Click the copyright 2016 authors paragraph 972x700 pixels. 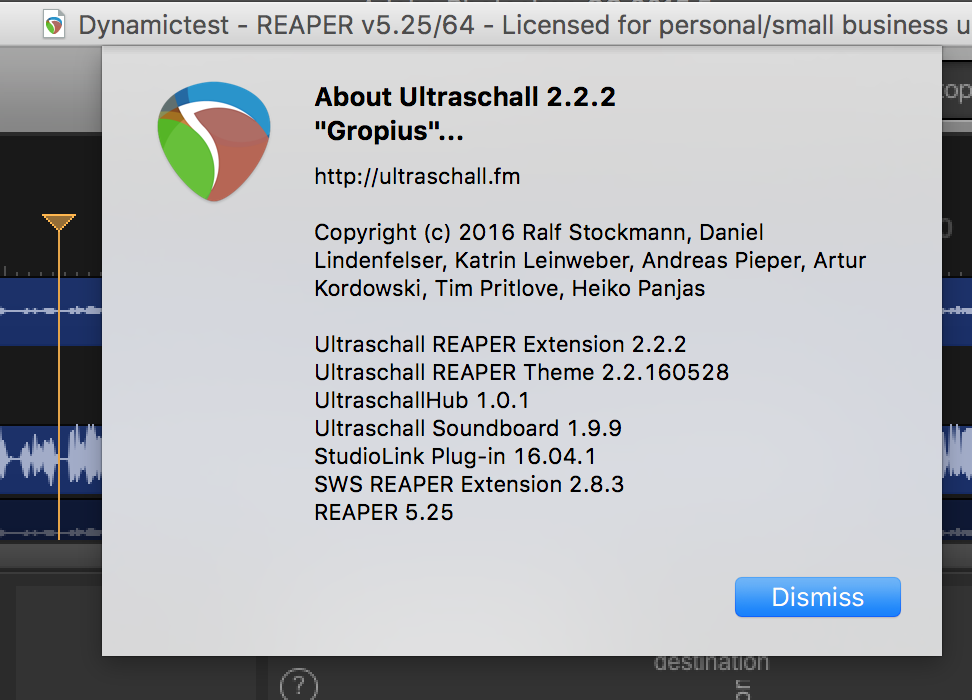pyautogui.click(x=590, y=260)
